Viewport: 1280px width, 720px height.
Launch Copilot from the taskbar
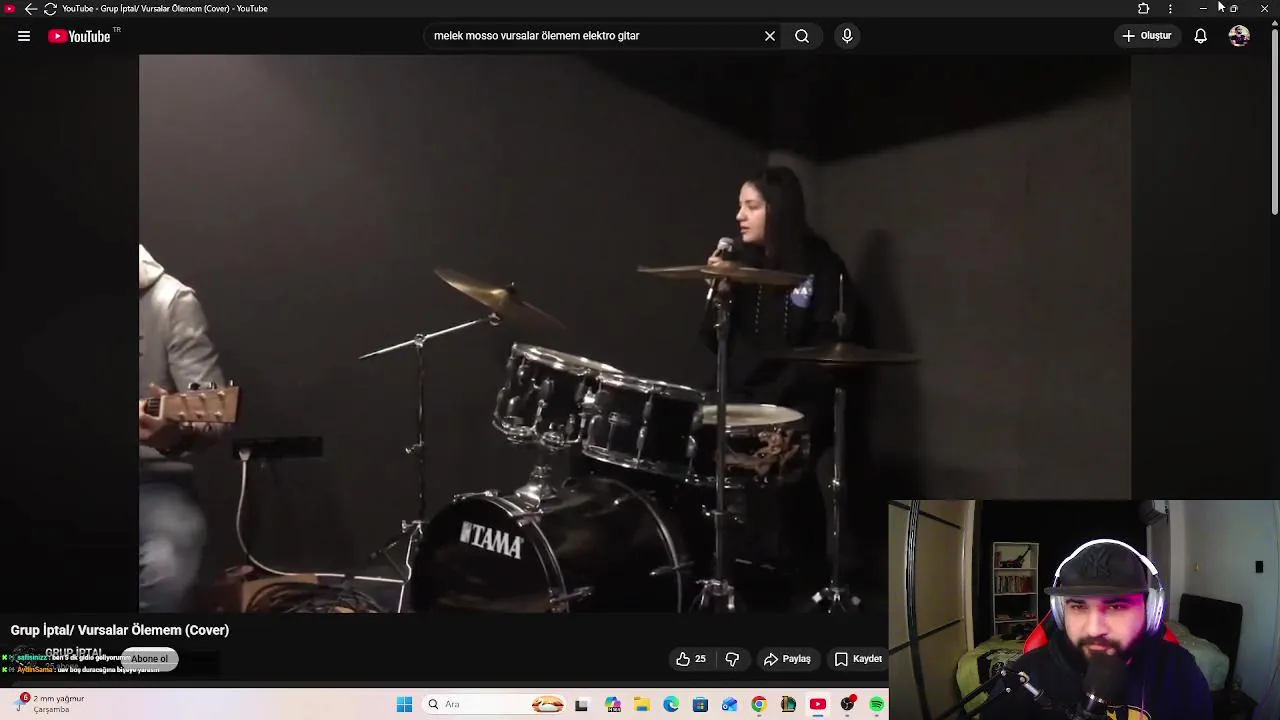pos(612,705)
